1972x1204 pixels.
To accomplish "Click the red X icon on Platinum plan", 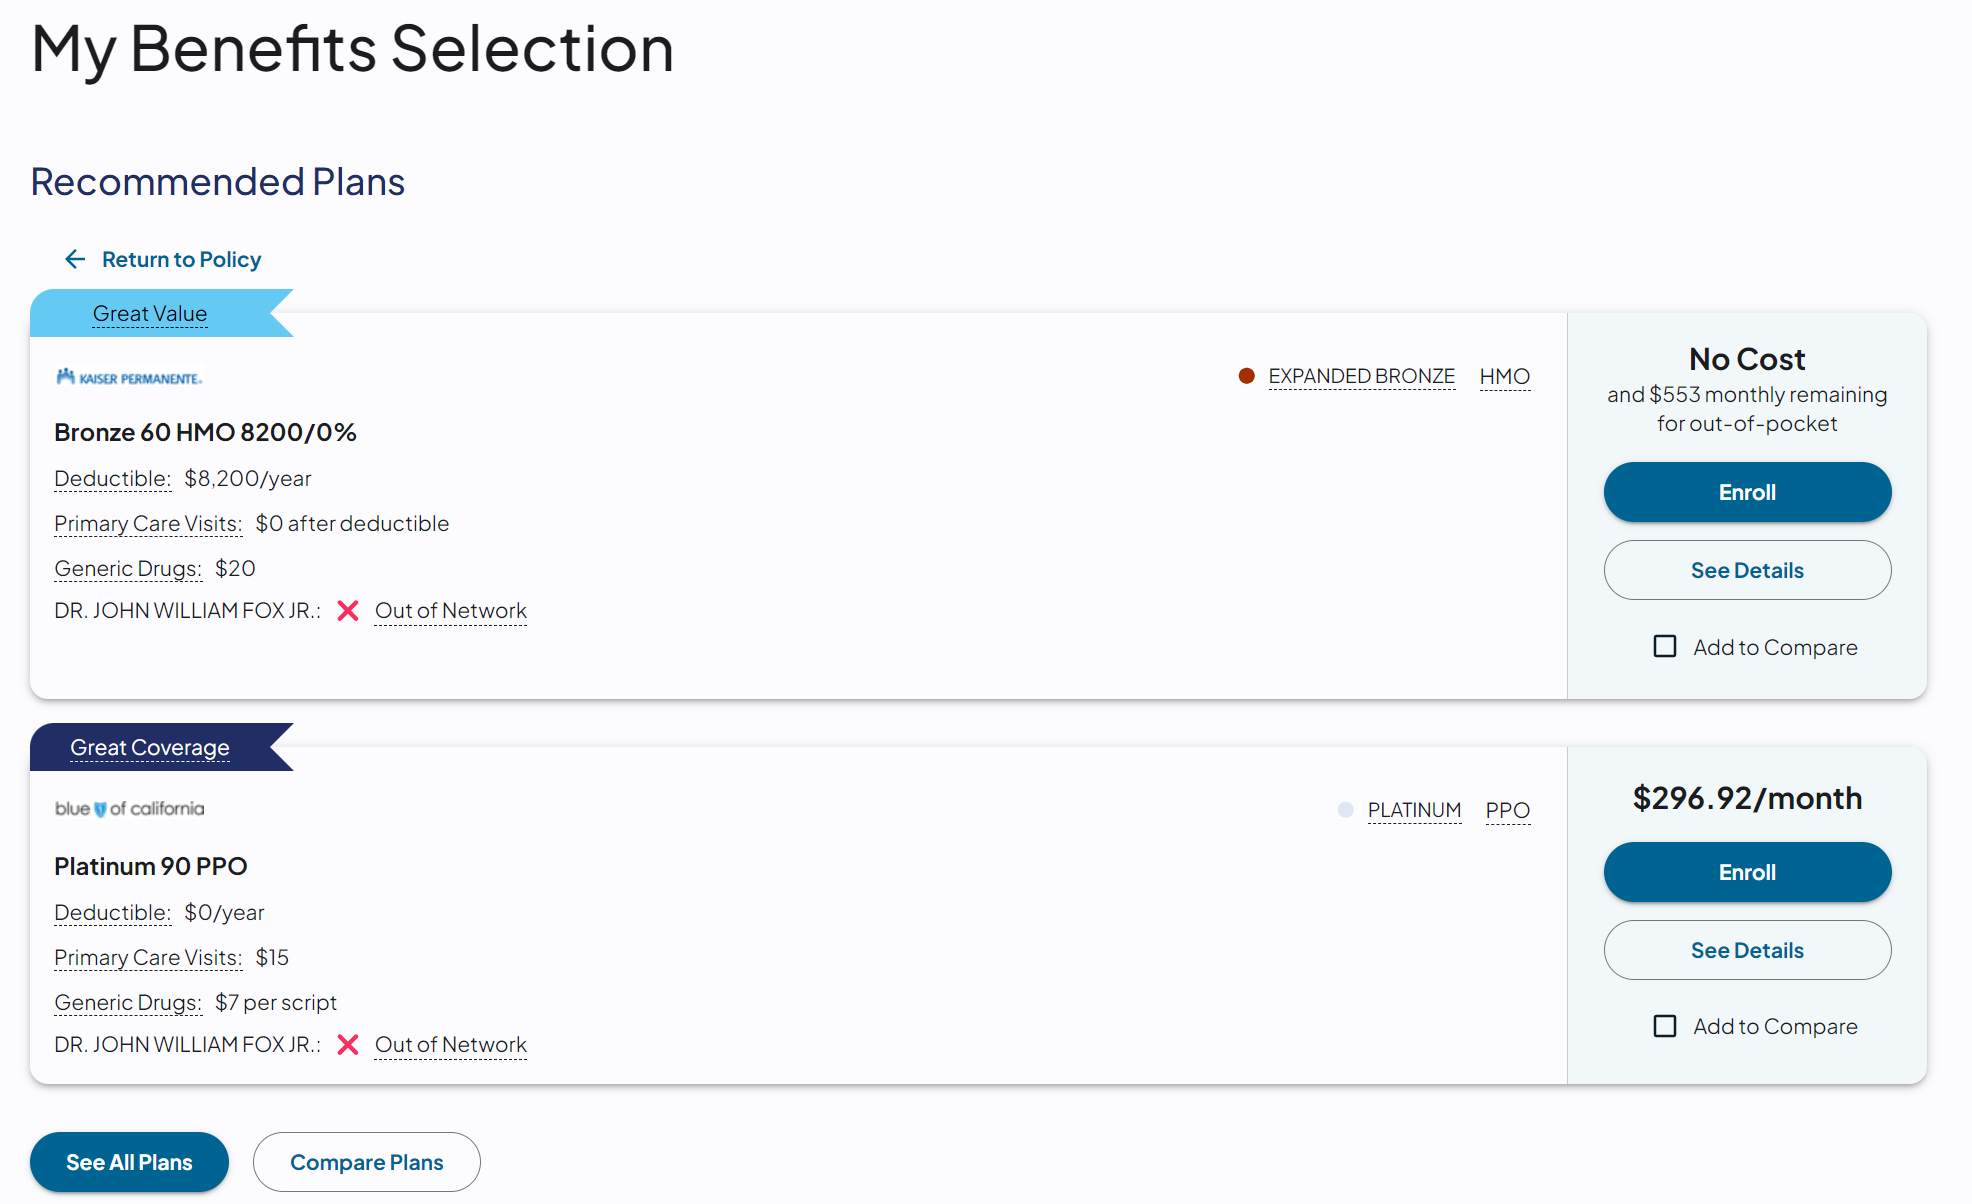I will (x=348, y=1045).
